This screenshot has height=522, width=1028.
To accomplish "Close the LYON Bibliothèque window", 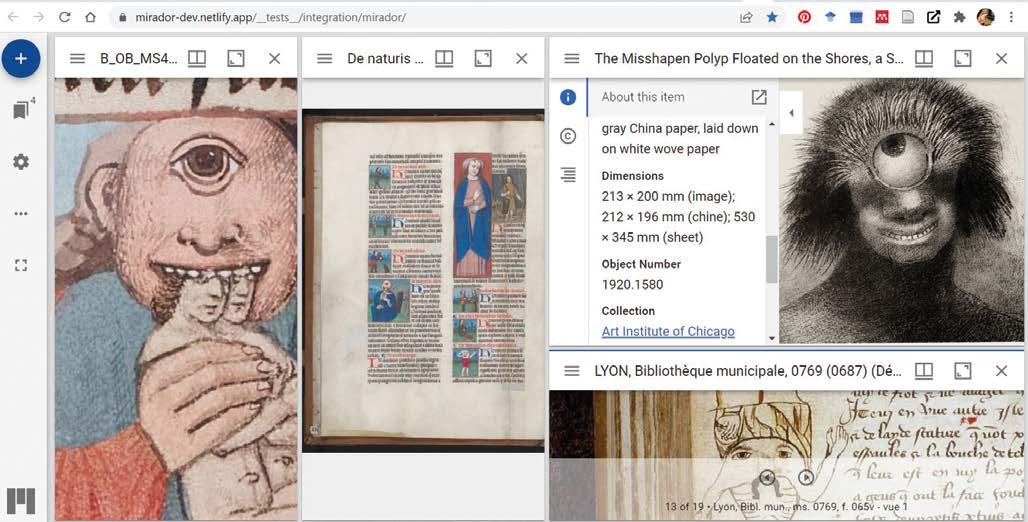I will pos(1001,371).
